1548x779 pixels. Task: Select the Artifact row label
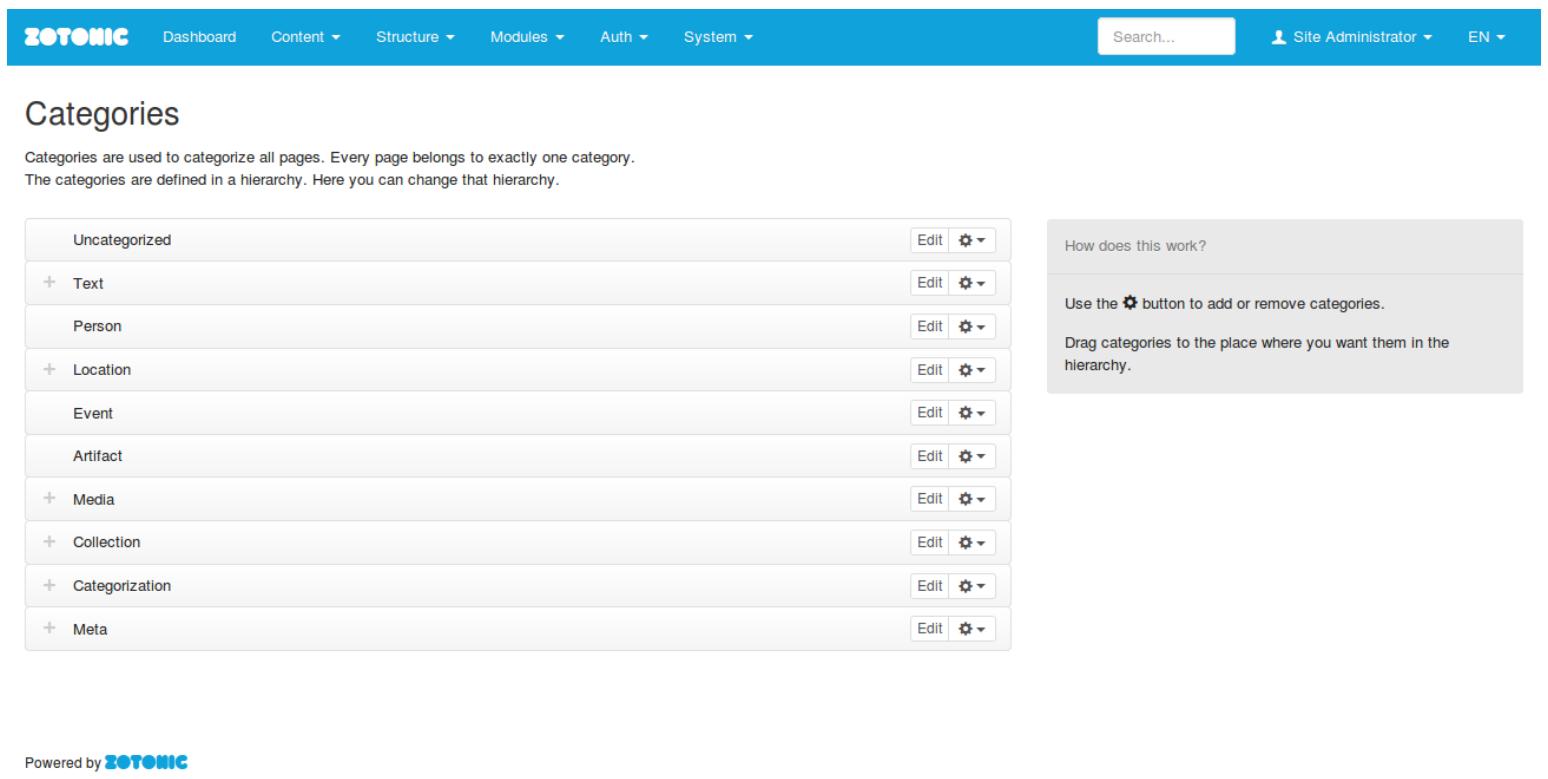pyautogui.click(x=98, y=456)
